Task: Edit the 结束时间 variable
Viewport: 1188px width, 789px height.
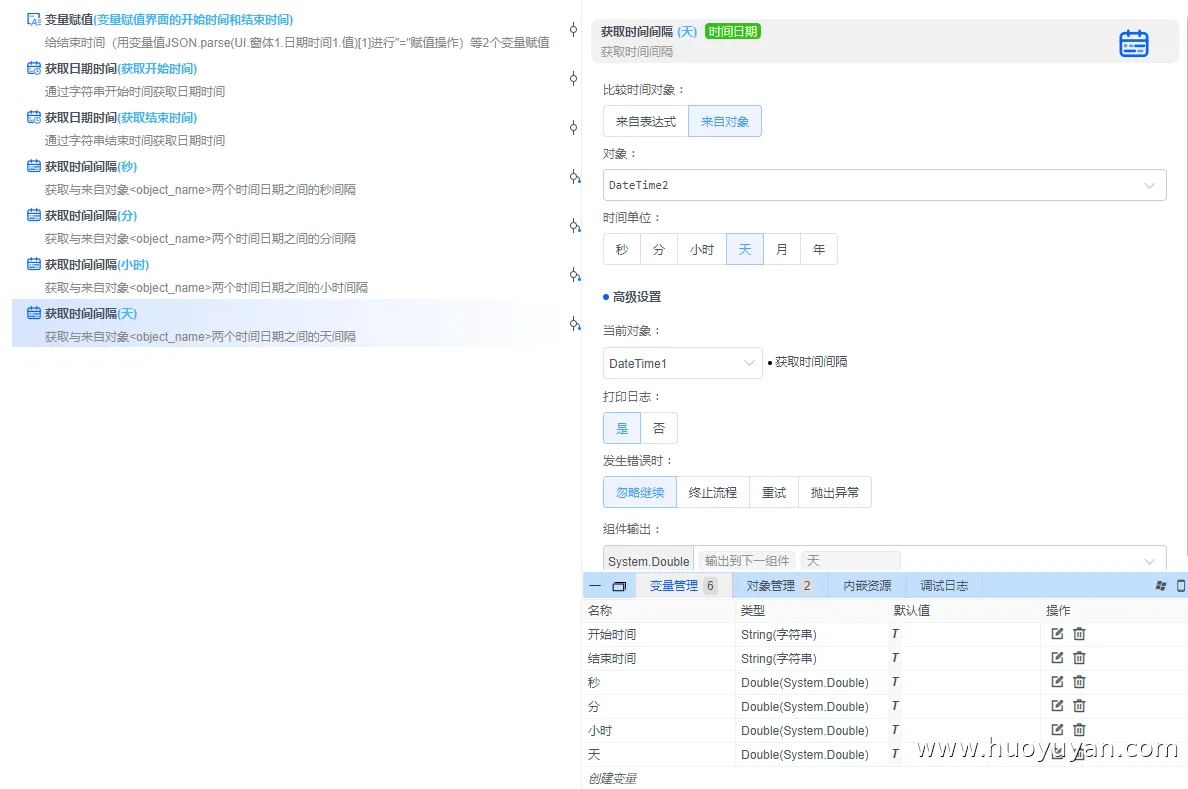Action: coord(1057,658)
